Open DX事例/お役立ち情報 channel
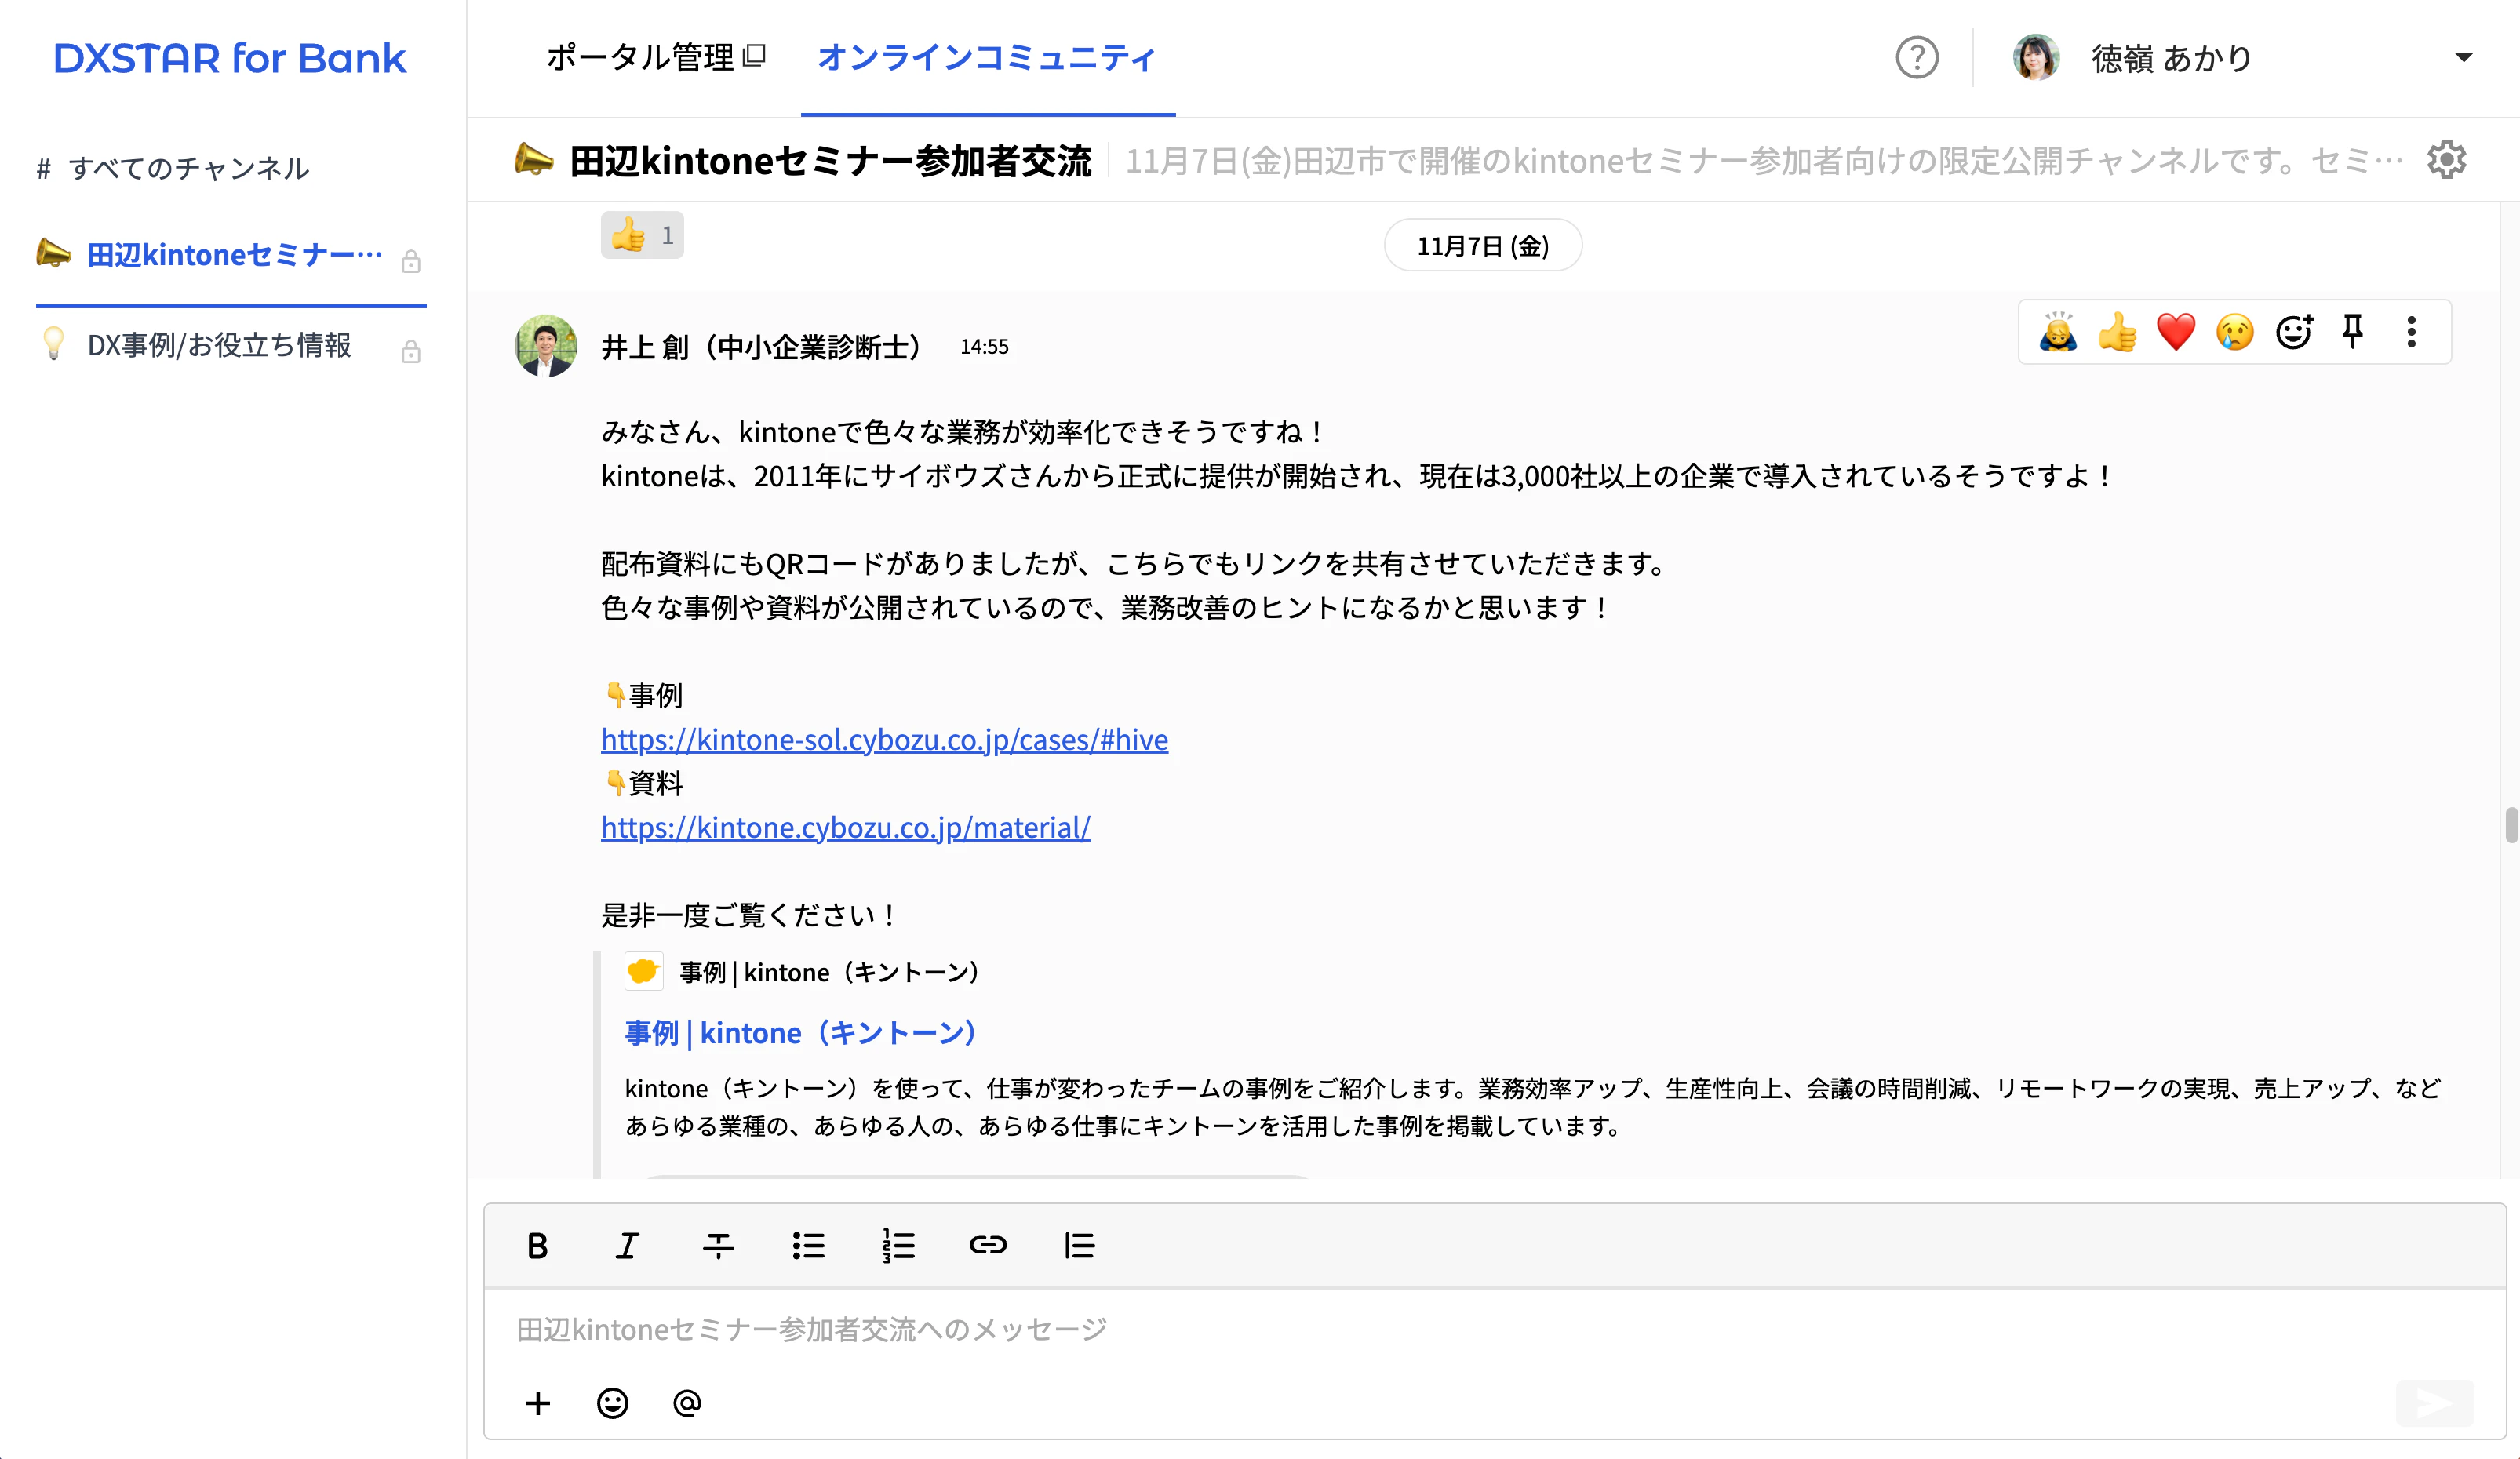2520x1459 pixels. 231,345
